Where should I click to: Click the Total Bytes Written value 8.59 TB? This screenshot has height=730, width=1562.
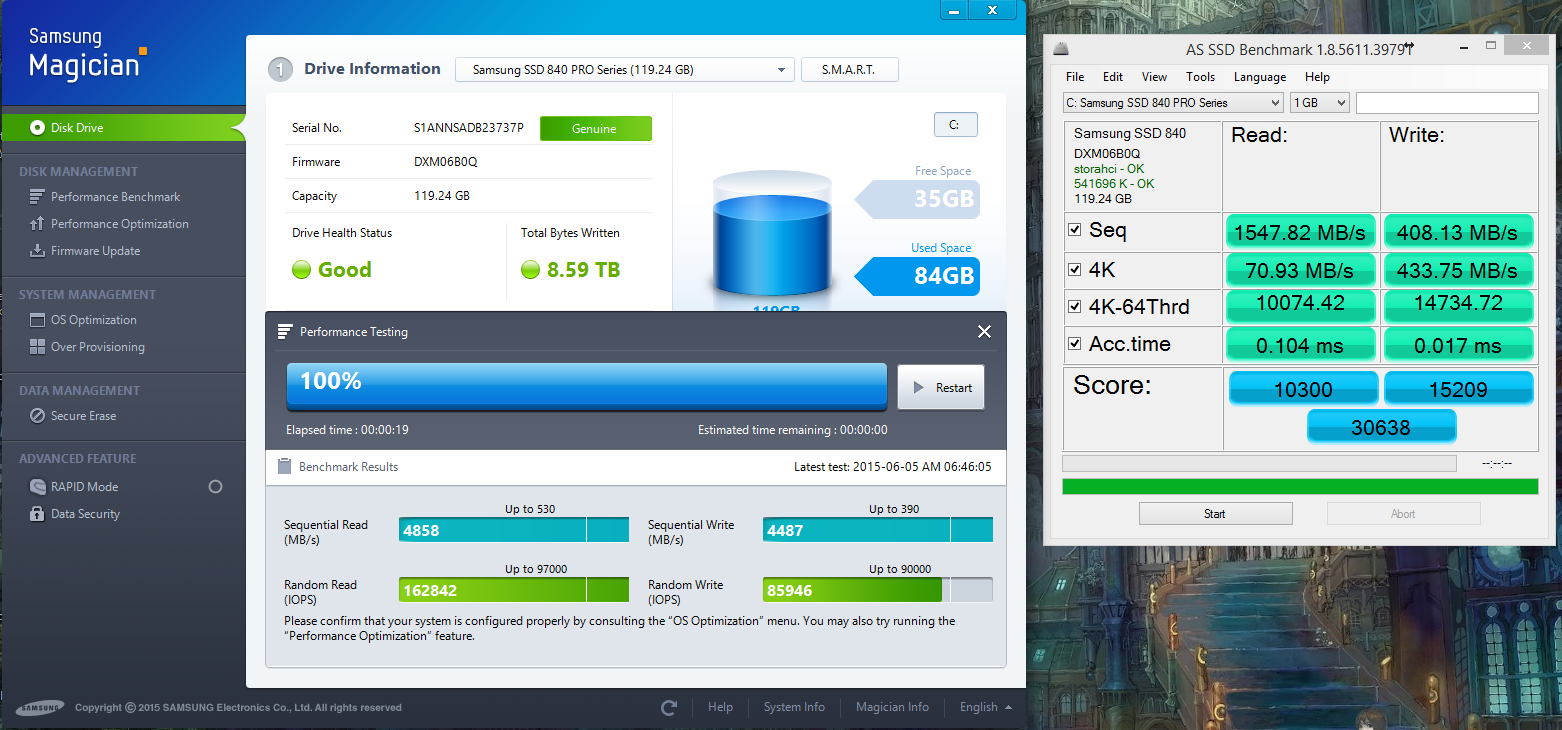click(x=583, y=270)
